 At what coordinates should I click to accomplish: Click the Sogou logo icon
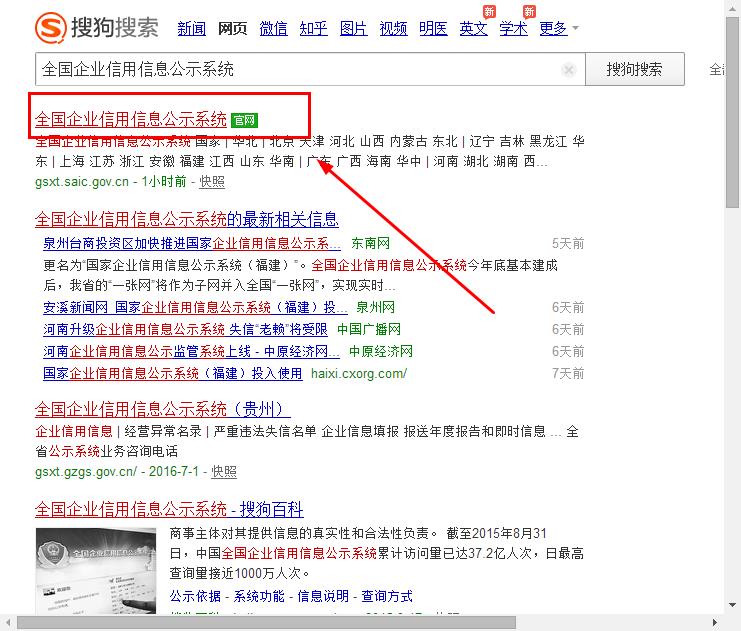[50, 27]
